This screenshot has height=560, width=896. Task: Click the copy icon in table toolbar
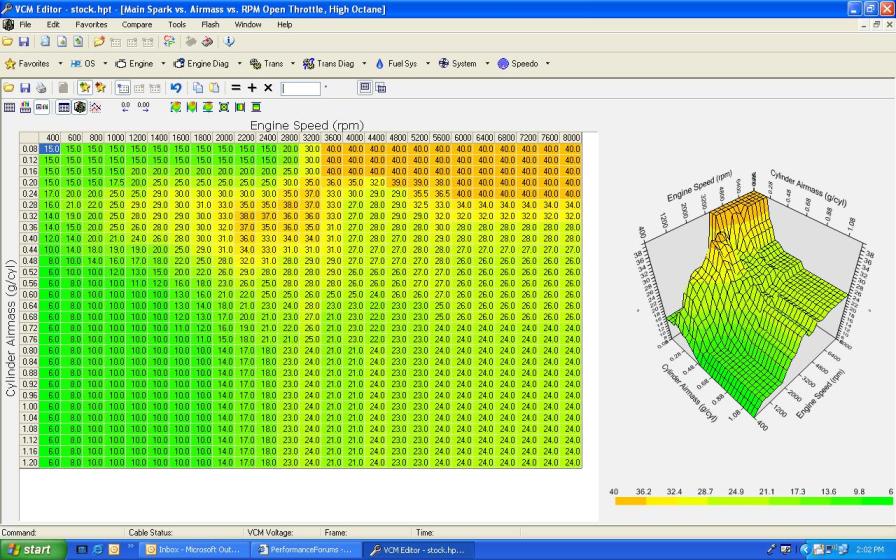tap(198, 88)
